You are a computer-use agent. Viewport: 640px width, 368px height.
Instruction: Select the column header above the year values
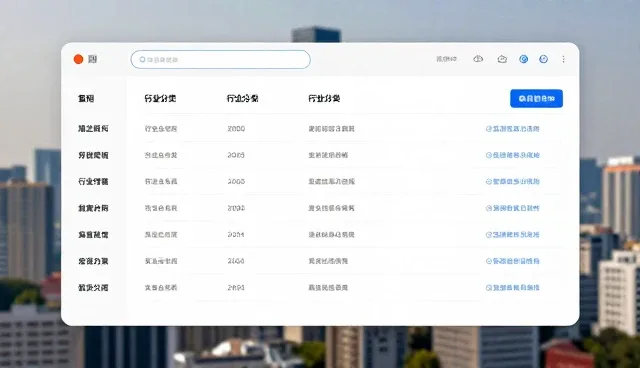point(242,98)
